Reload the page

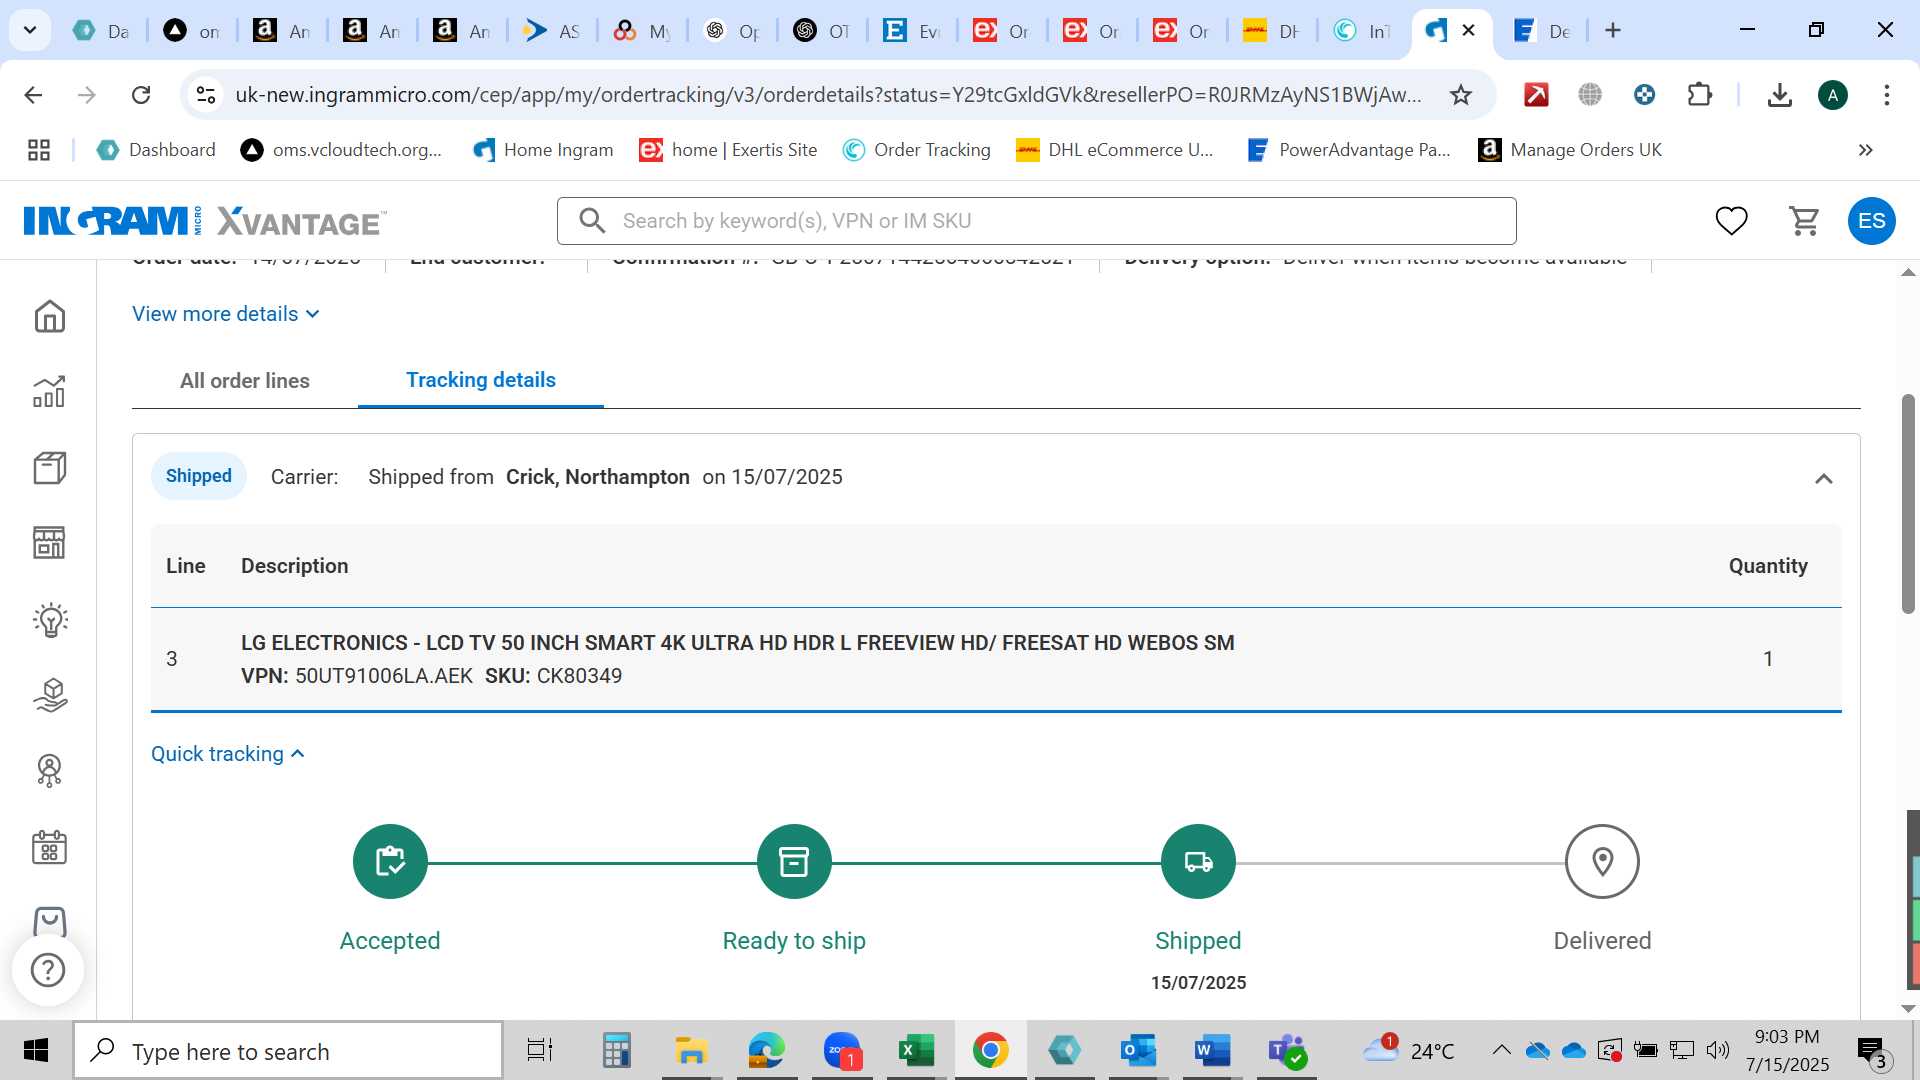tap(141, 95)
